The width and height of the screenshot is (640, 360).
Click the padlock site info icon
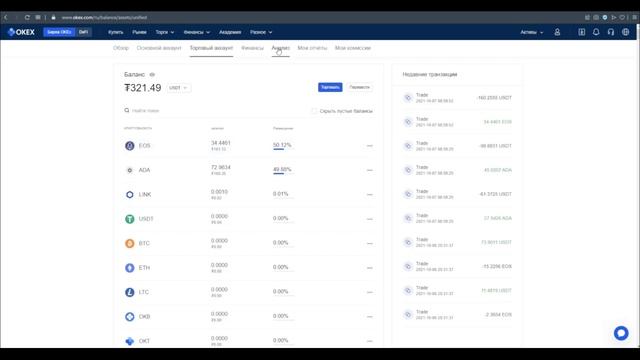(x=53, y=17)
